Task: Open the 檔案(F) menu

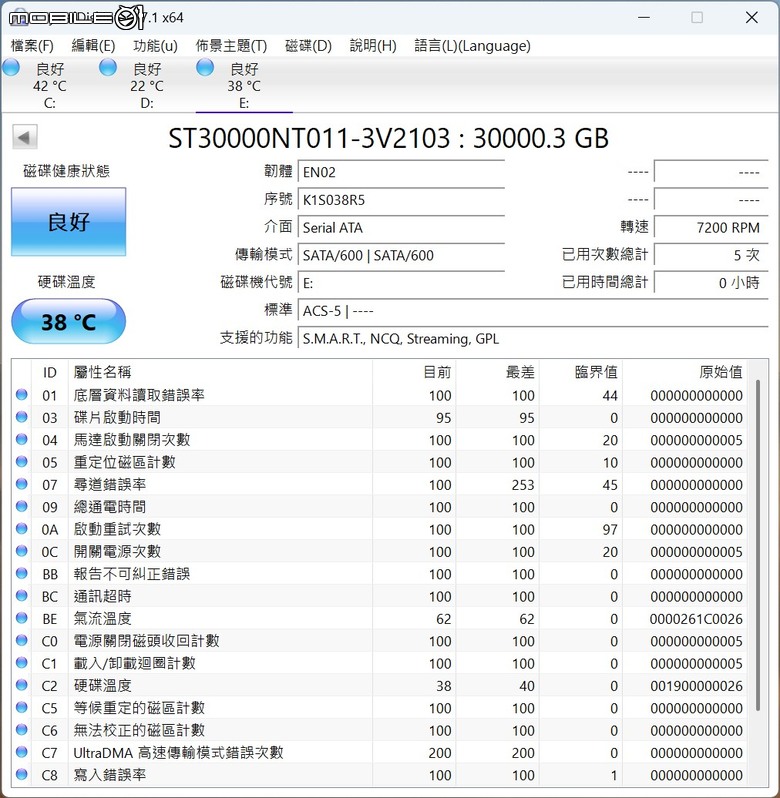Action: [x=32, y=46]
